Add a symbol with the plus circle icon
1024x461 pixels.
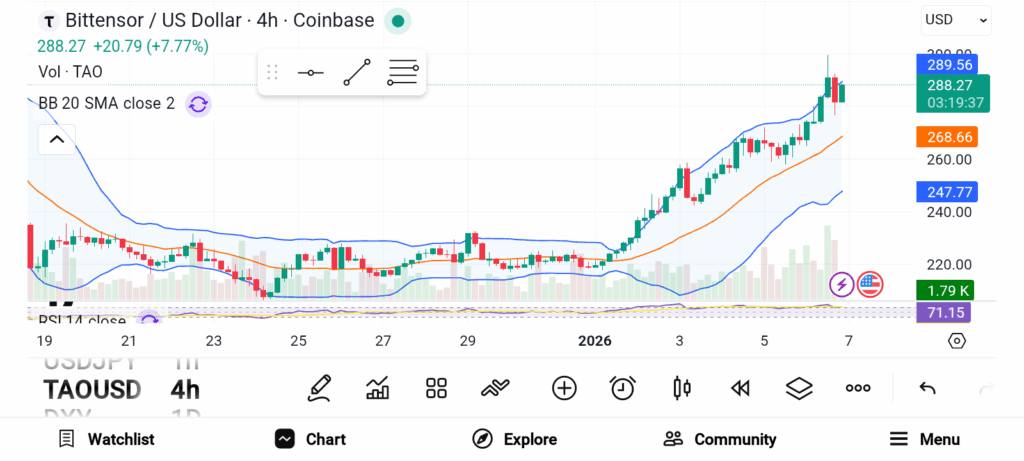(564, 388)
